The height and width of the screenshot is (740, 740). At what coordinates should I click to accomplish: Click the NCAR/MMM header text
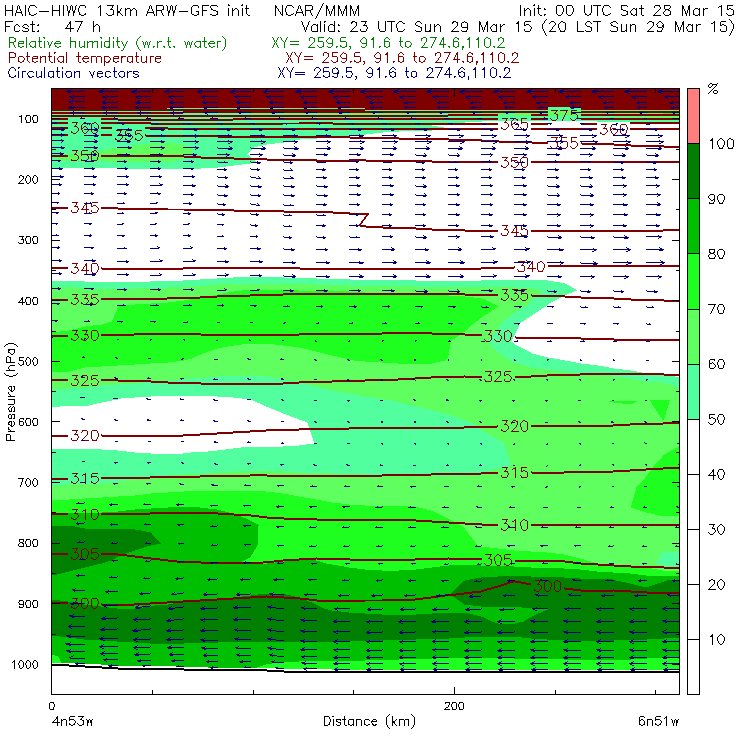pos(317,10)
